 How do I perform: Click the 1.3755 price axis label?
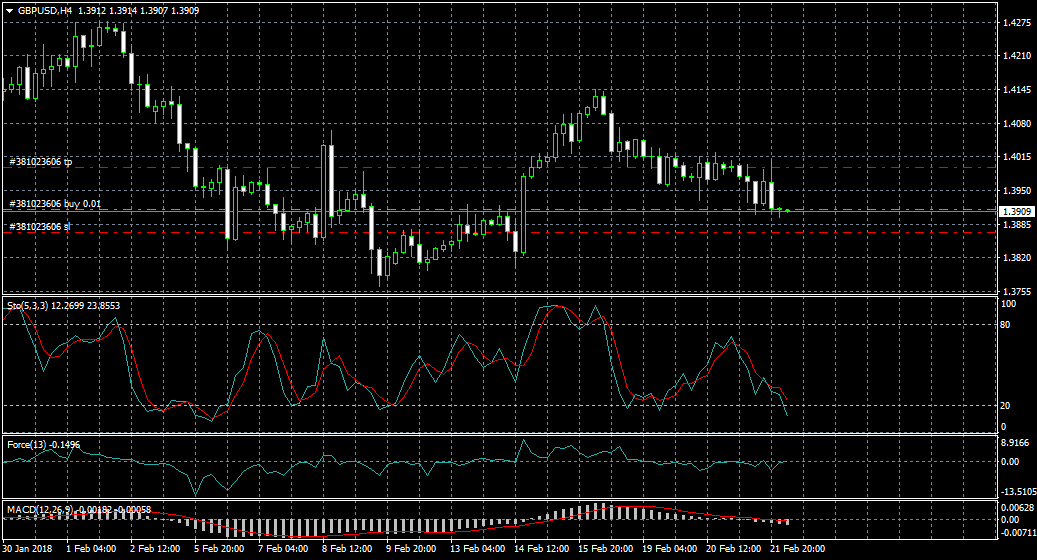click(x=1016, y=292)
